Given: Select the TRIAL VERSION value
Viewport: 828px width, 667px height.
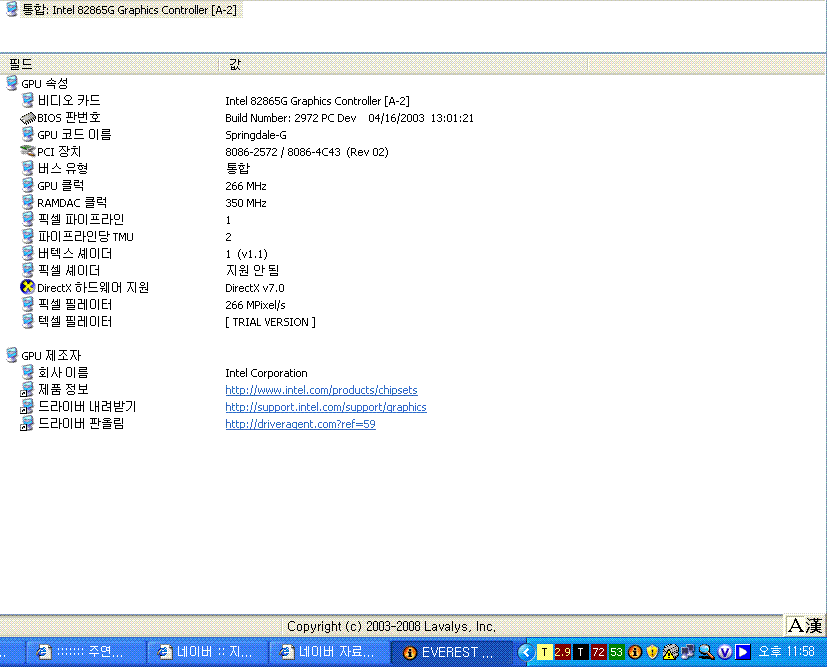Looking at the screenshot, I should tap(270, 322).
